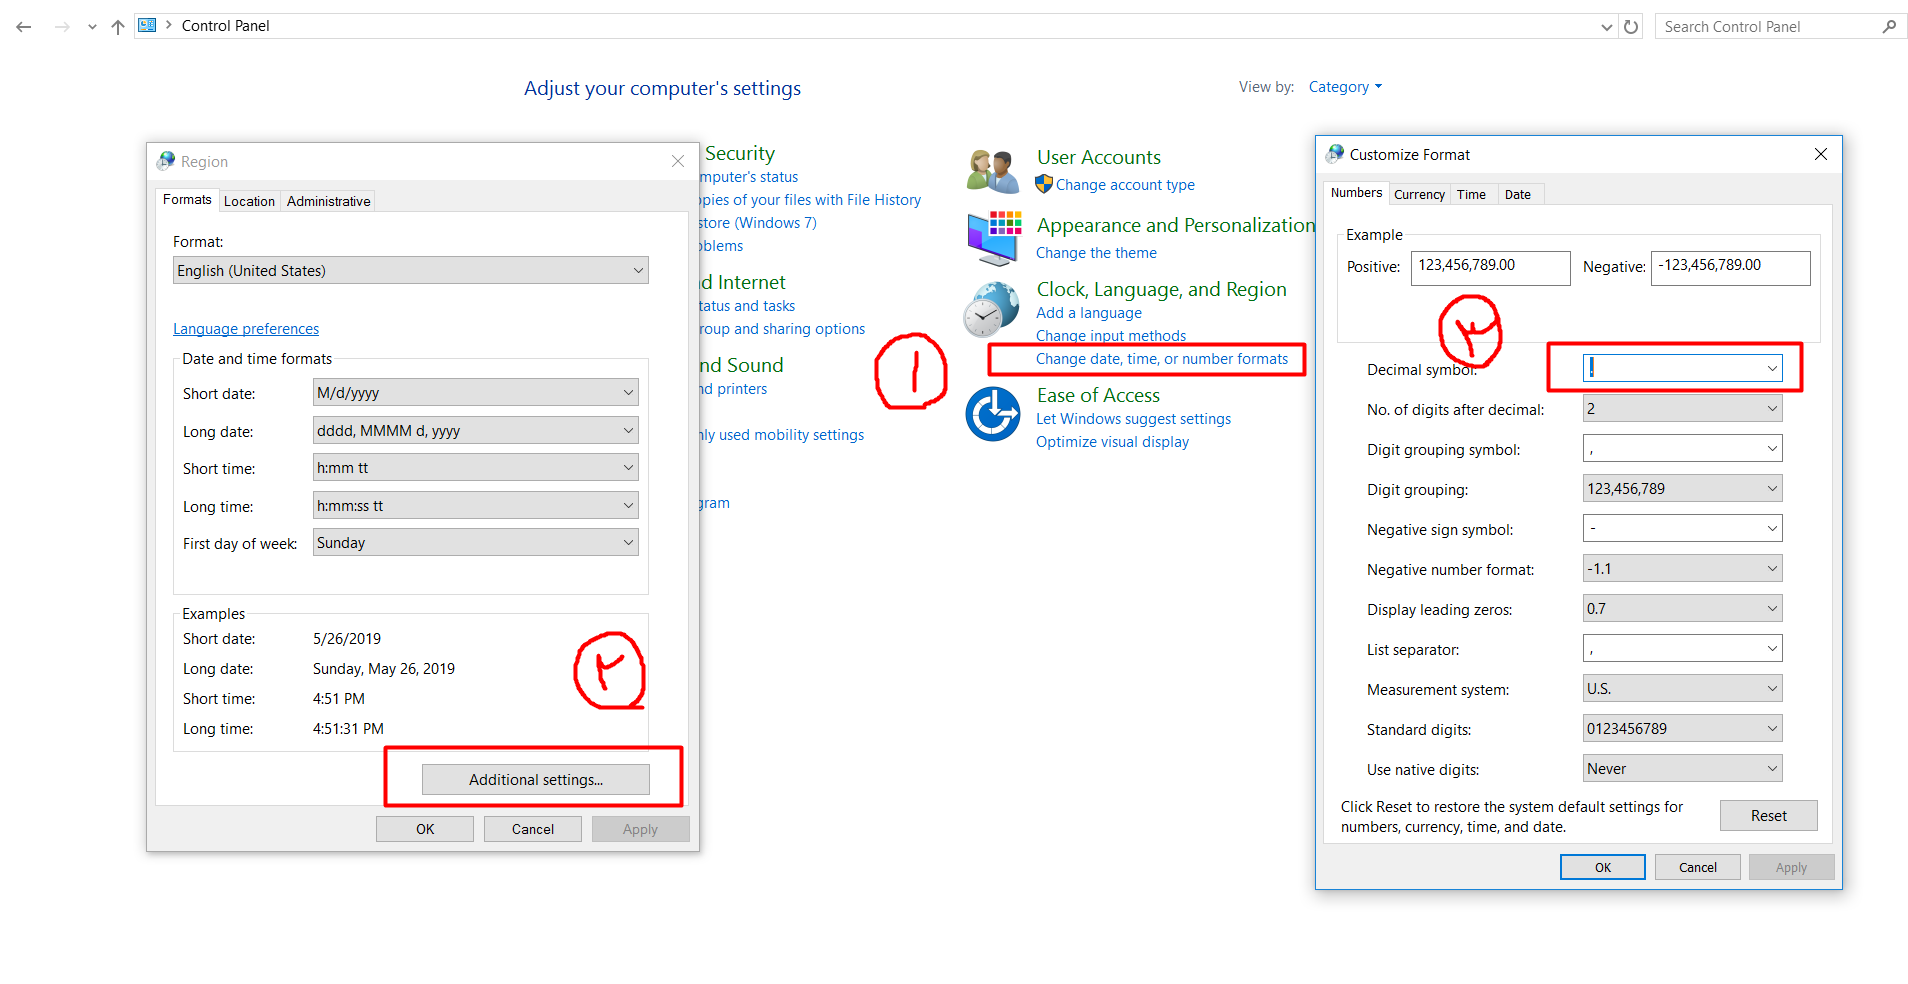Close the Customize Format dialog
This screenshot has height=984, width=1908.
[x=1820, y=154]
